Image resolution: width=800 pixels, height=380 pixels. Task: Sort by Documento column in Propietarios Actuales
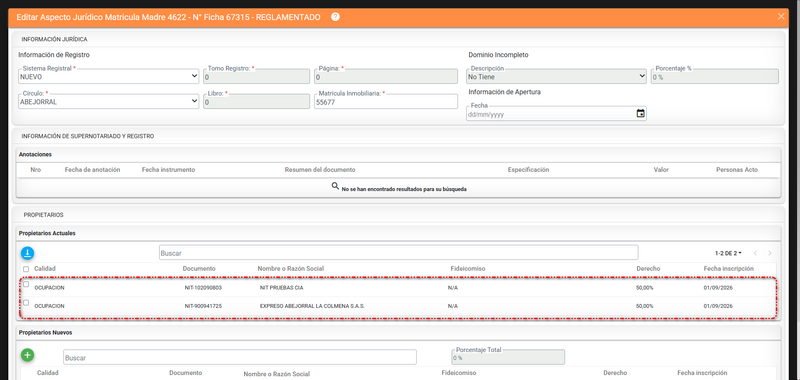pyautogui.click(x=199, y=269)
